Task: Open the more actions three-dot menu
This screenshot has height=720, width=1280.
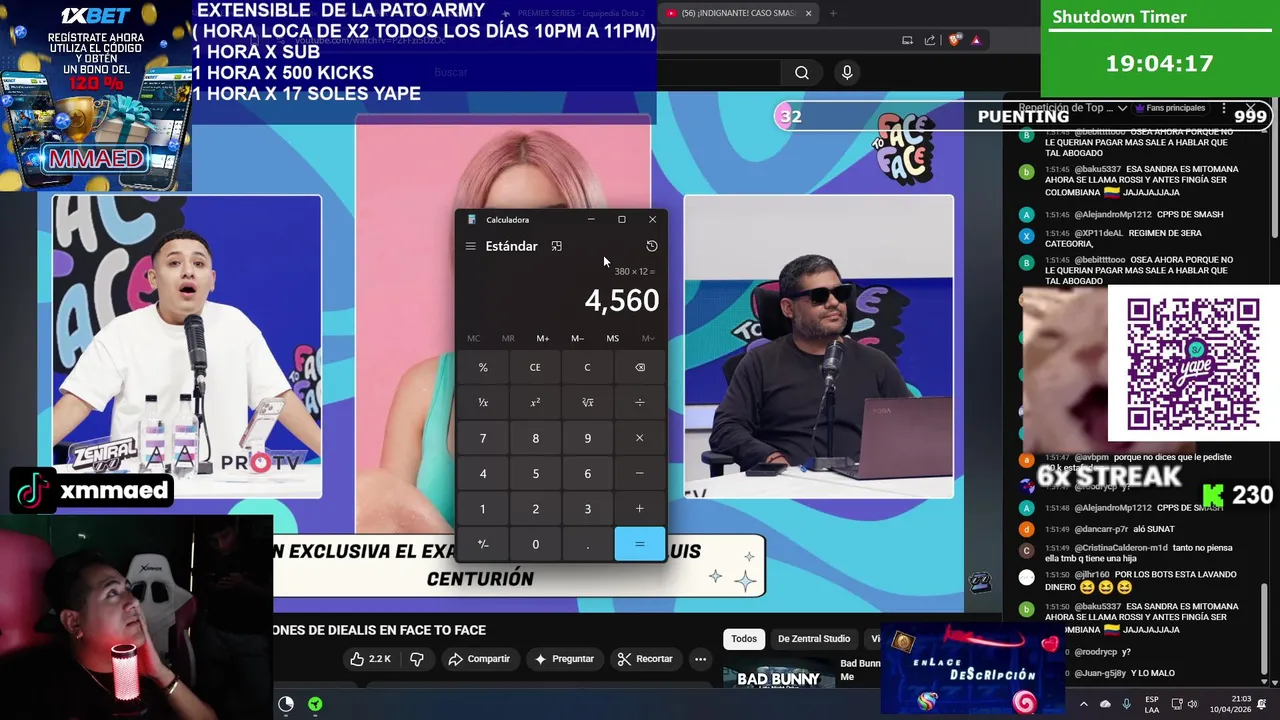Action: click(x=700, y=659)
